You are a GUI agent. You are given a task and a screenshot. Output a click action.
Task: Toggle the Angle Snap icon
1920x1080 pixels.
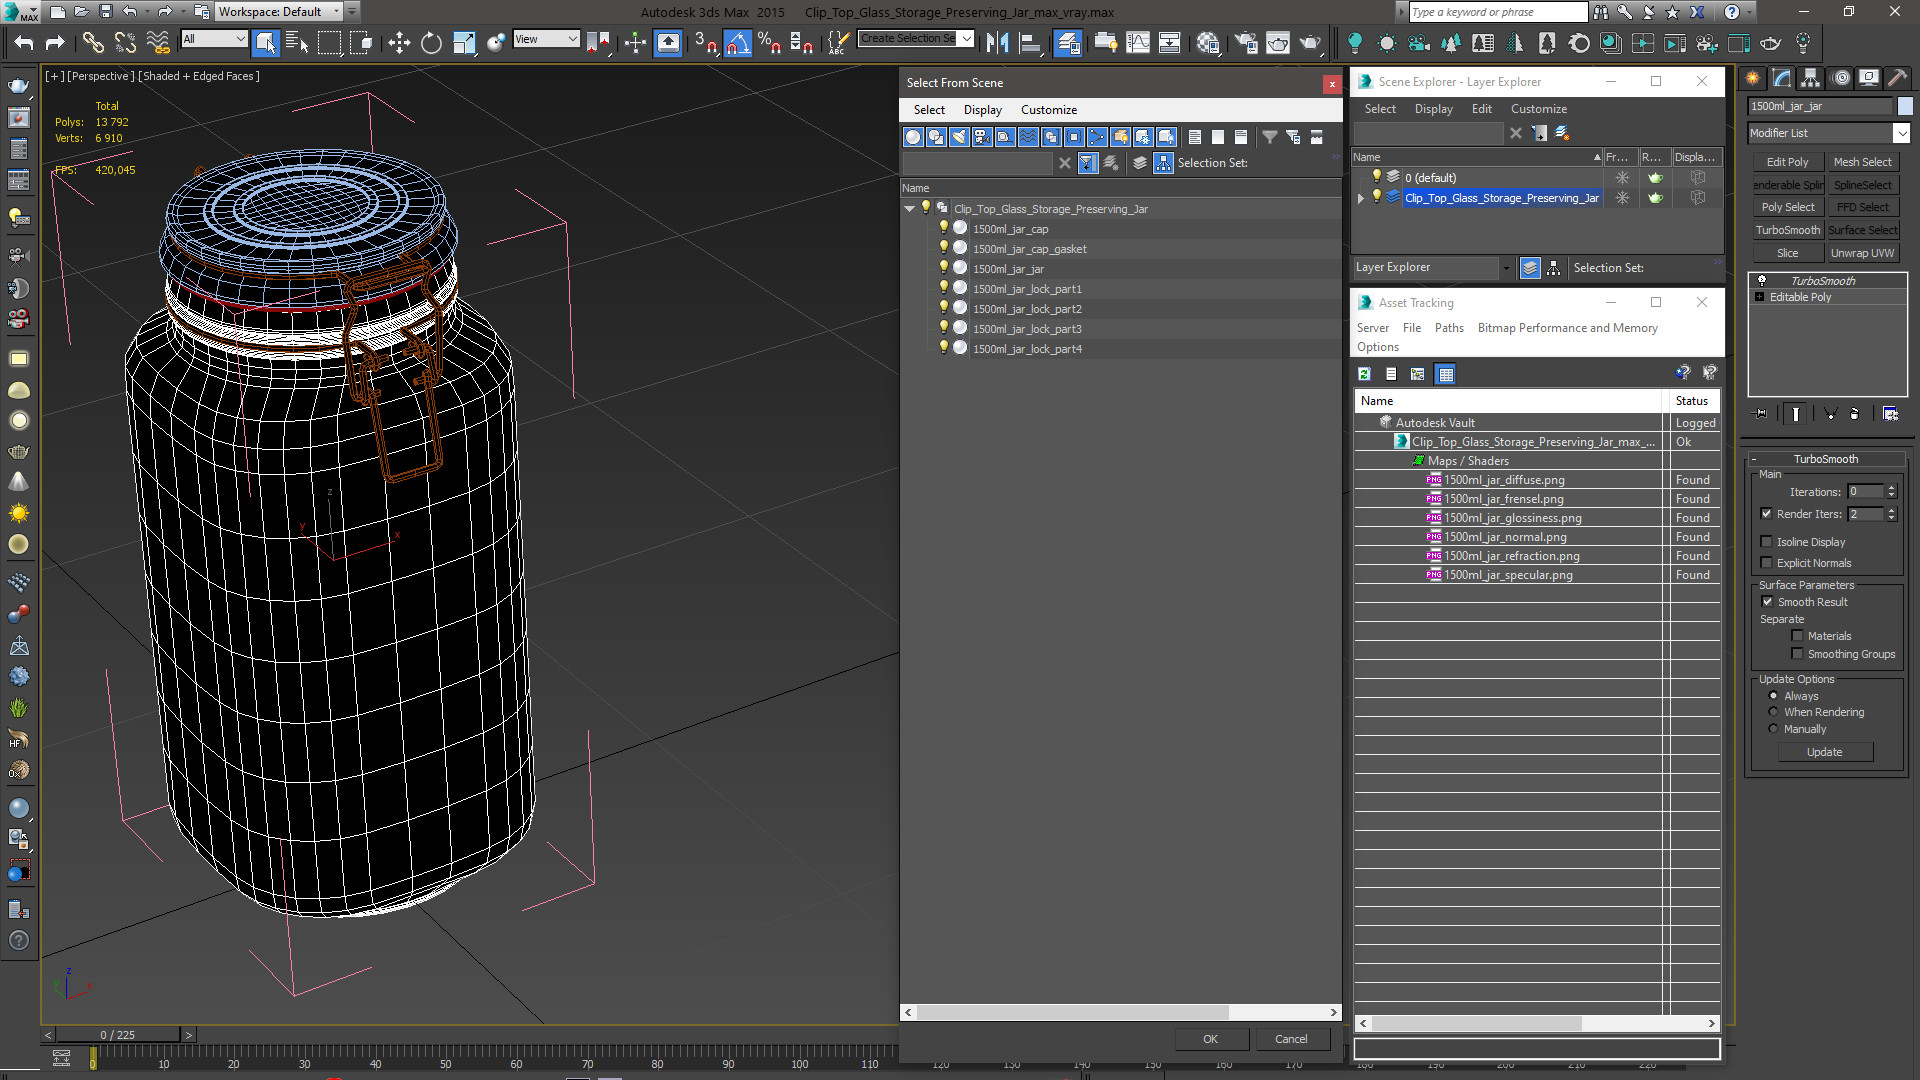click(x=737, y=42)
